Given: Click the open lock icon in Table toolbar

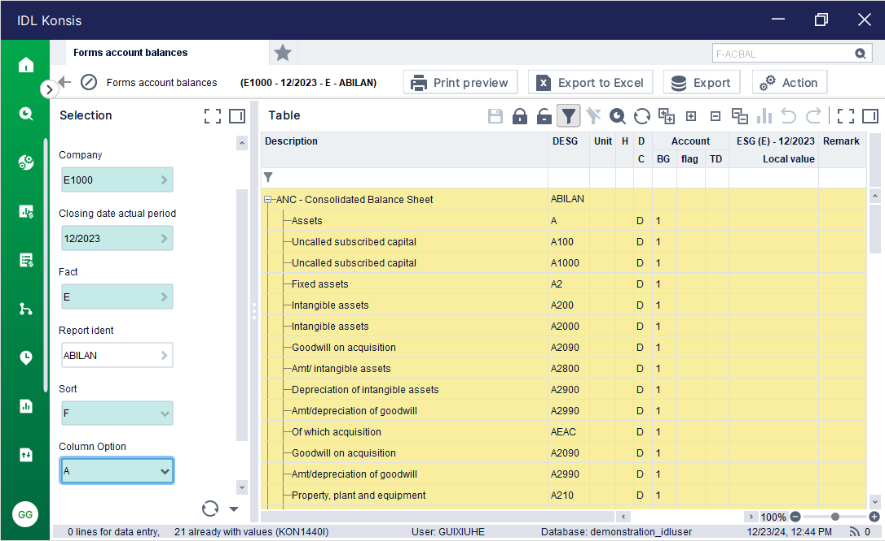Looking at the screenshot, I should point(544,116).
